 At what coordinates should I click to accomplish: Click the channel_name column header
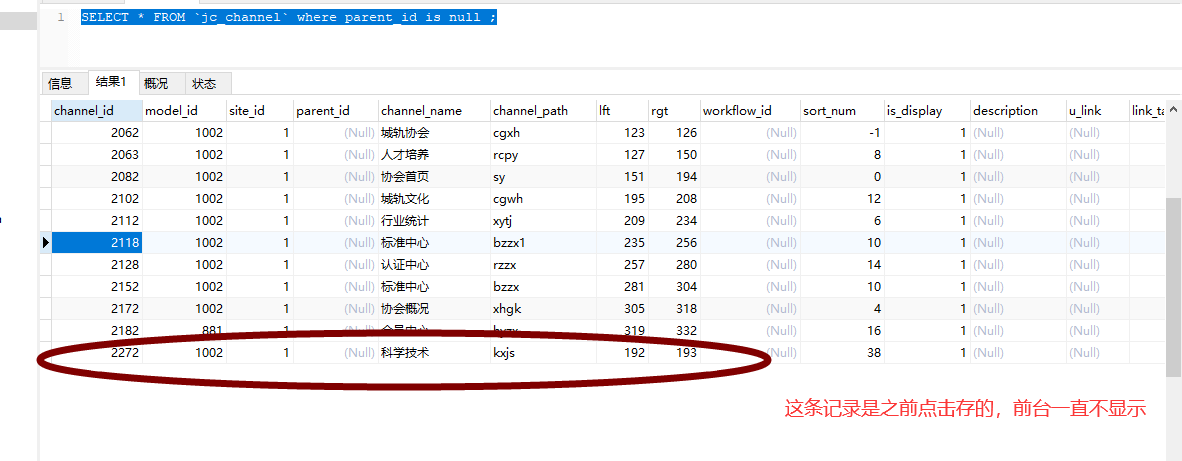pos(434,111)
